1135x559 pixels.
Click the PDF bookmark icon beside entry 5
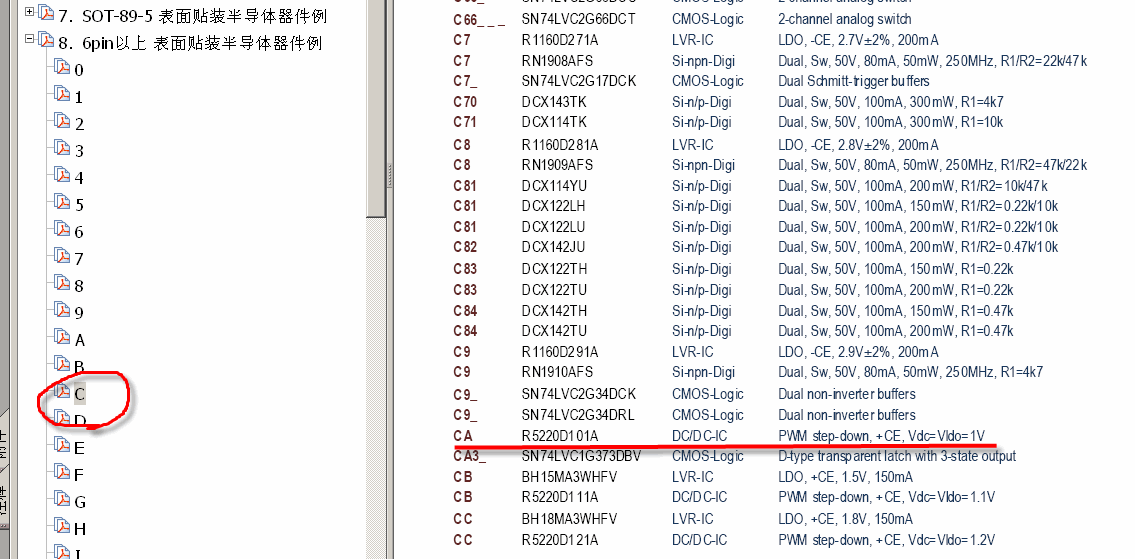point(62,203)
